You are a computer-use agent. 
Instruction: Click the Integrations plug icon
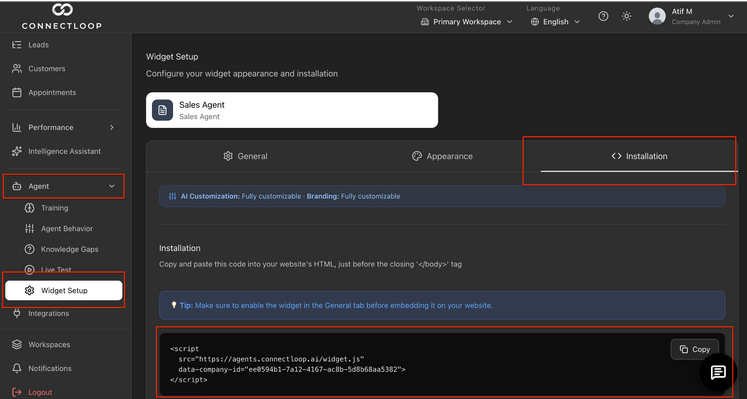pos(17,313)
